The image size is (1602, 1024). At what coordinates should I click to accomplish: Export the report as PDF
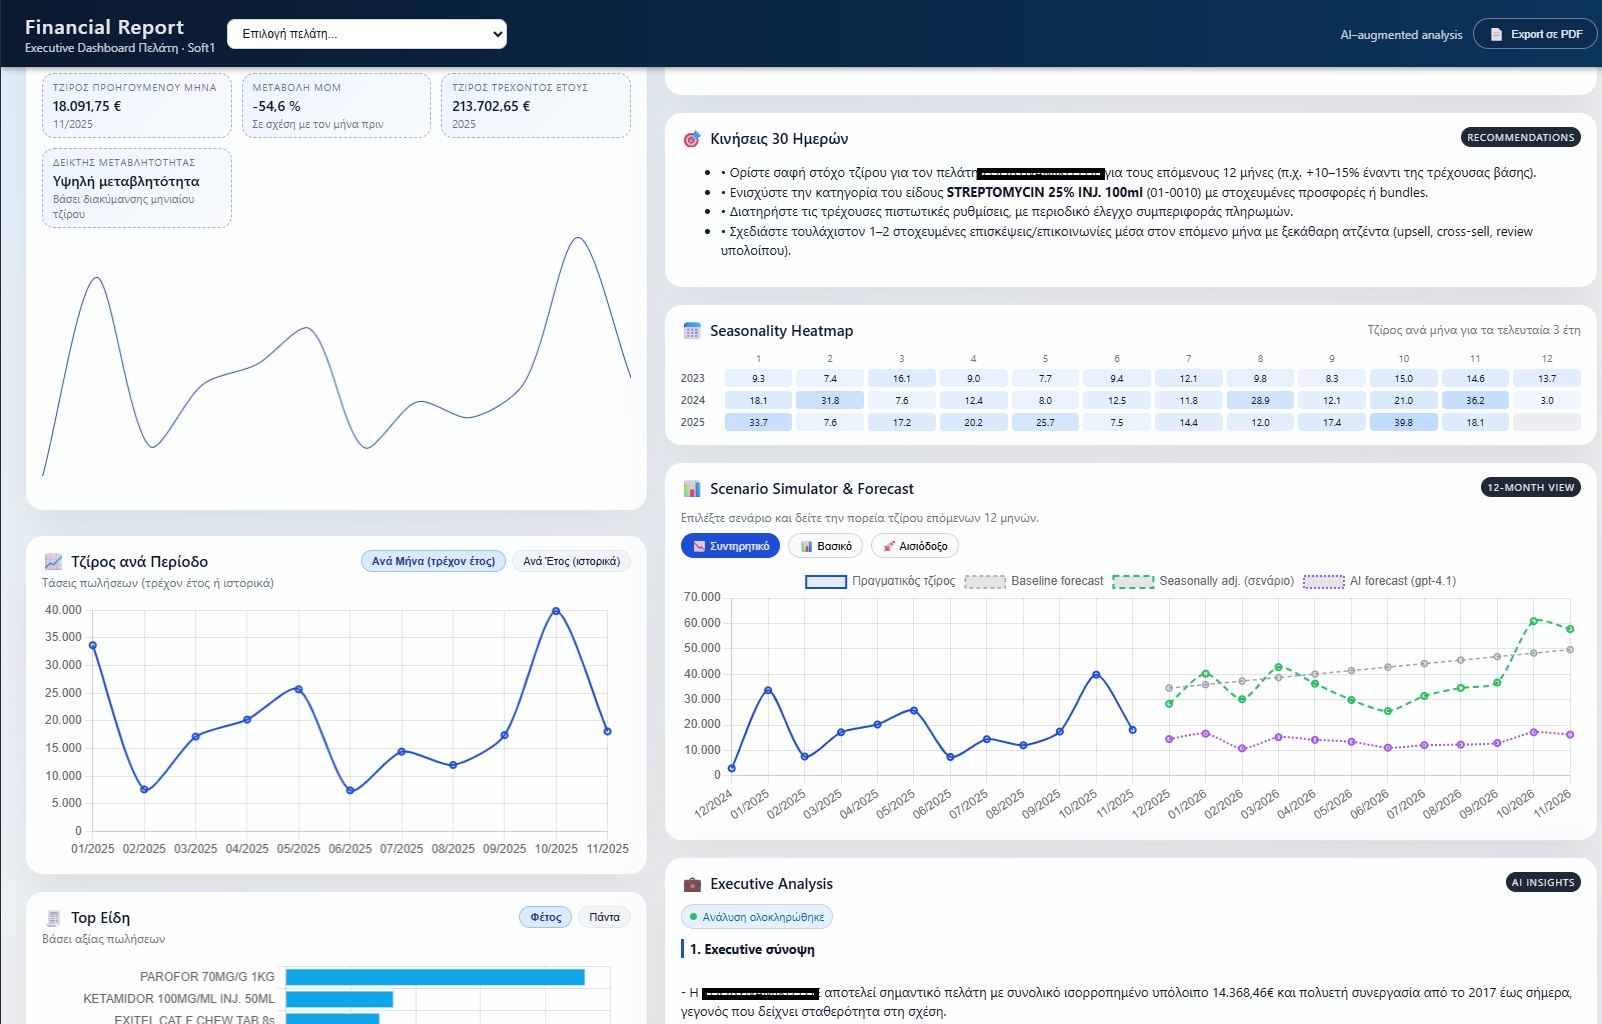pos(1535,35)
